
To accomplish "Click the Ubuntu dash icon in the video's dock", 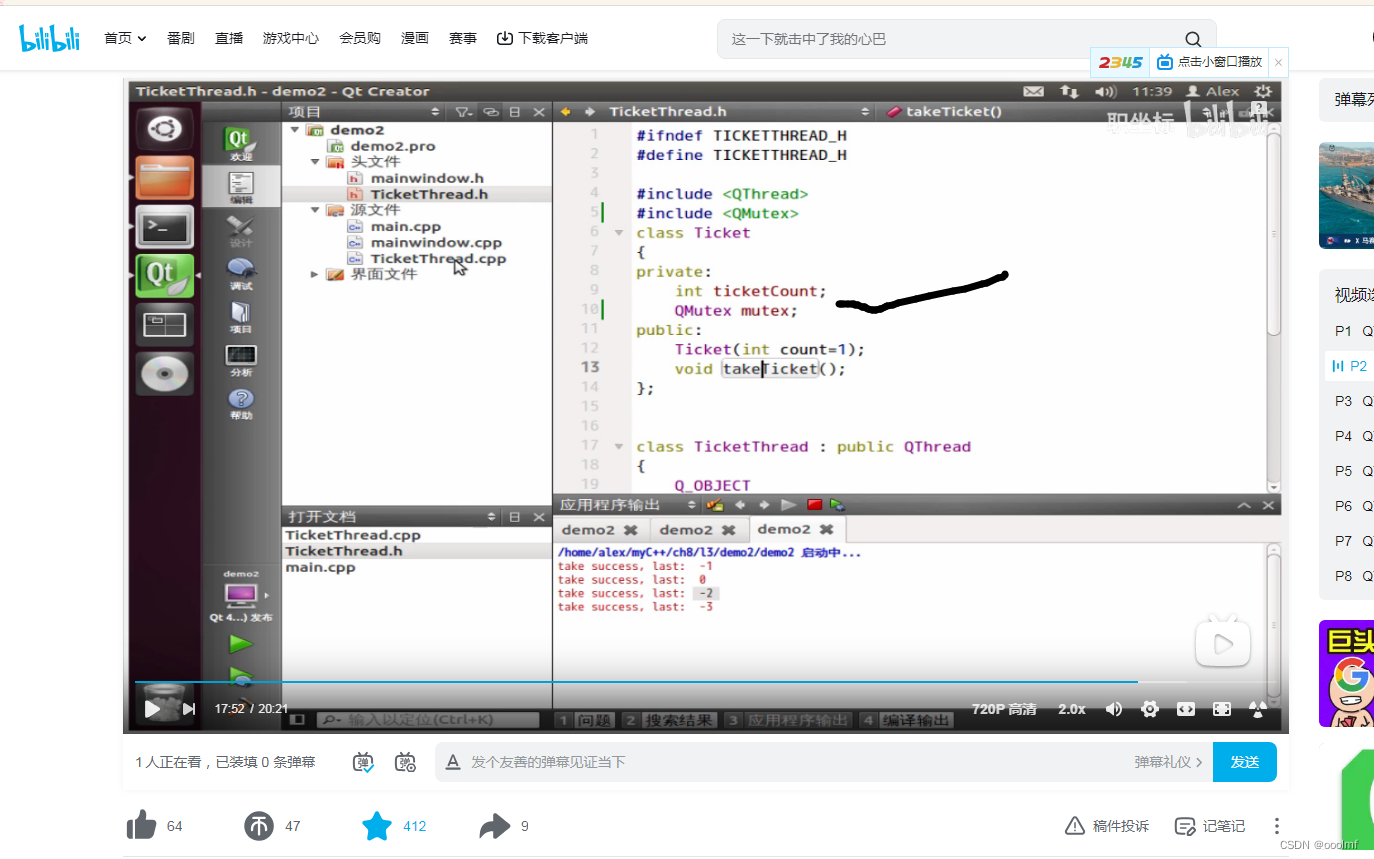I will (164, 128).
